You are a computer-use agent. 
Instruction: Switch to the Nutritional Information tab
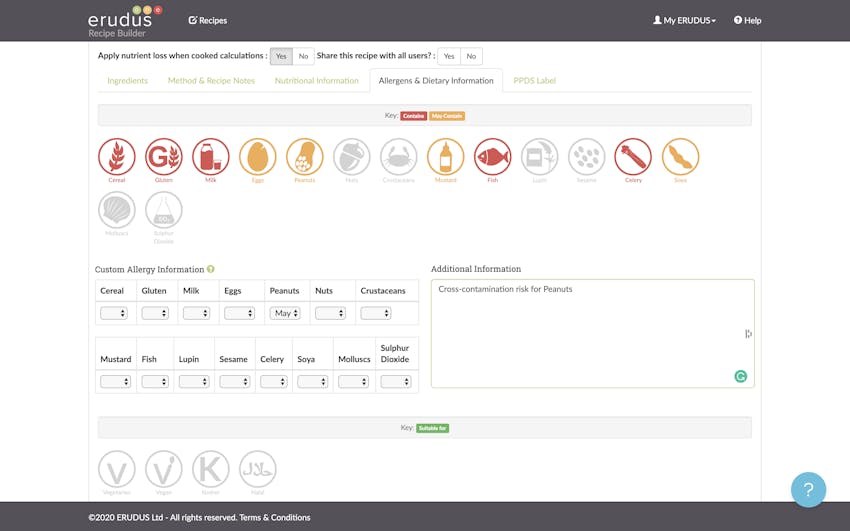[x=317, y=81]
